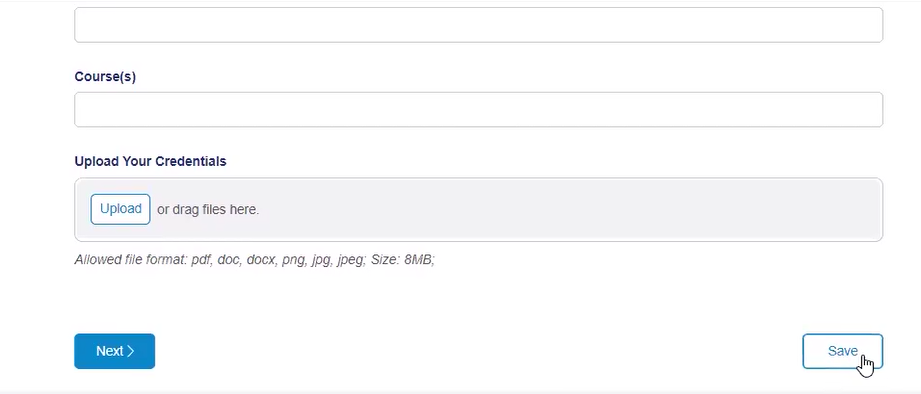Focus the Course(s) text field
The height and width of the screenshot is (394, 921).
point(478,109)
